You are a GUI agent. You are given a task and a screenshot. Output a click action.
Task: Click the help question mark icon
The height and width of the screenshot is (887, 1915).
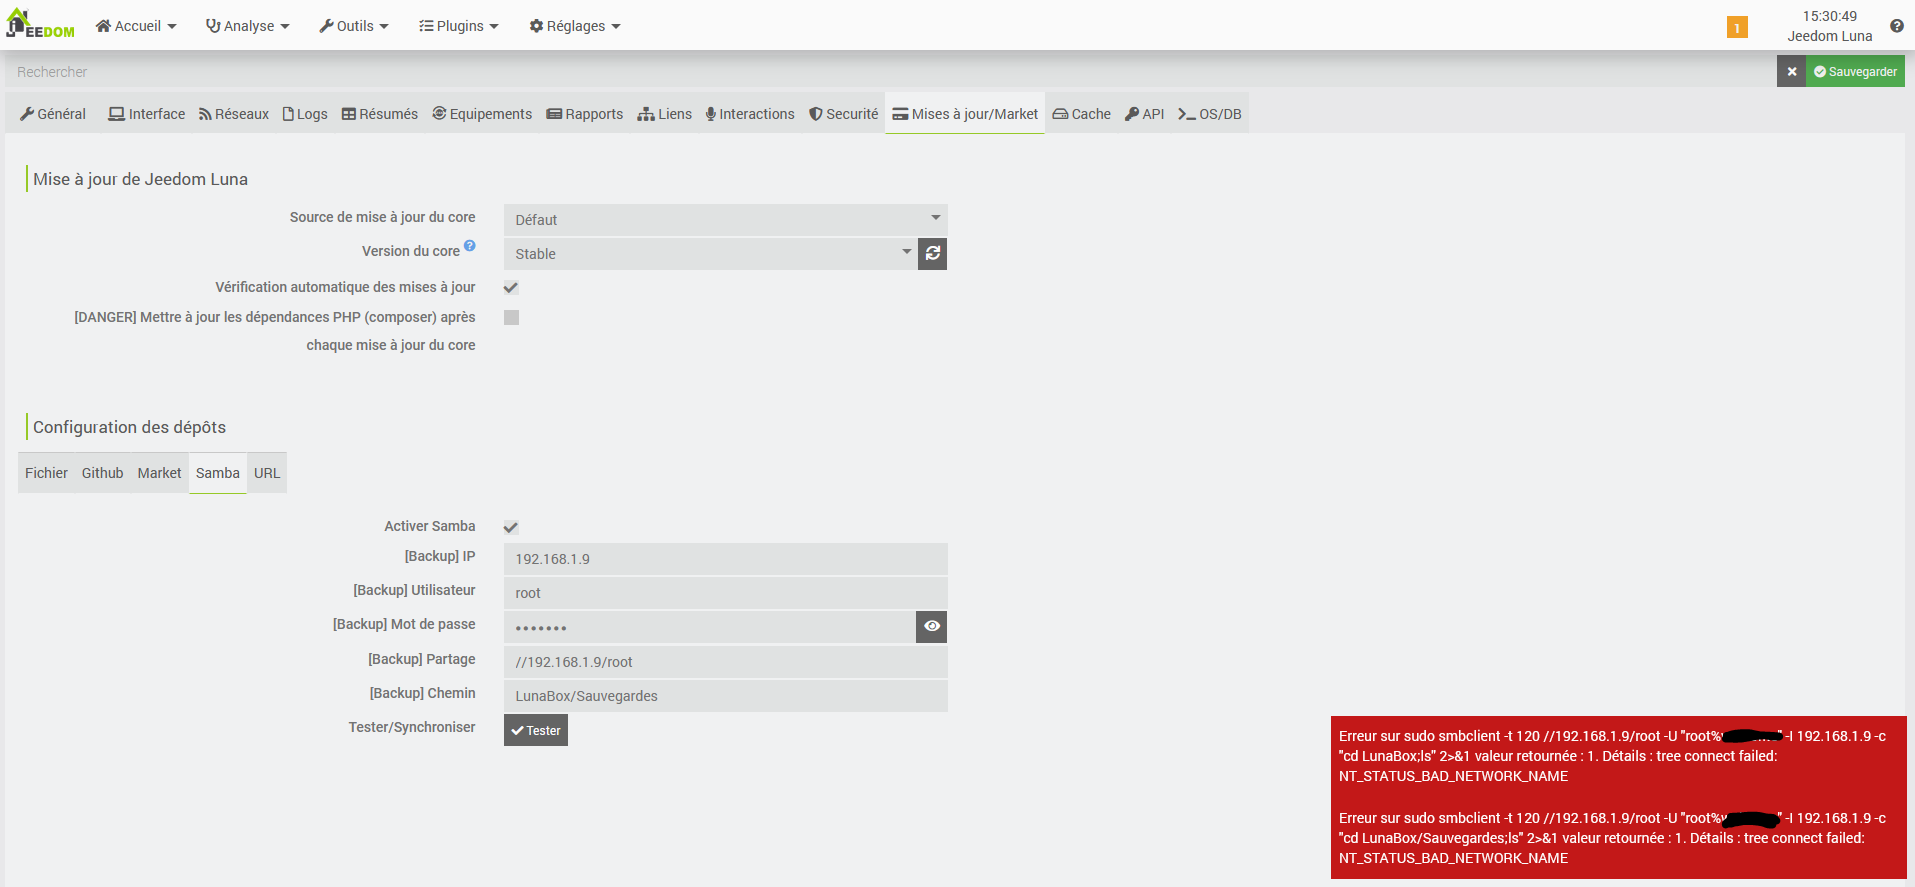[x=1896, y=26]
